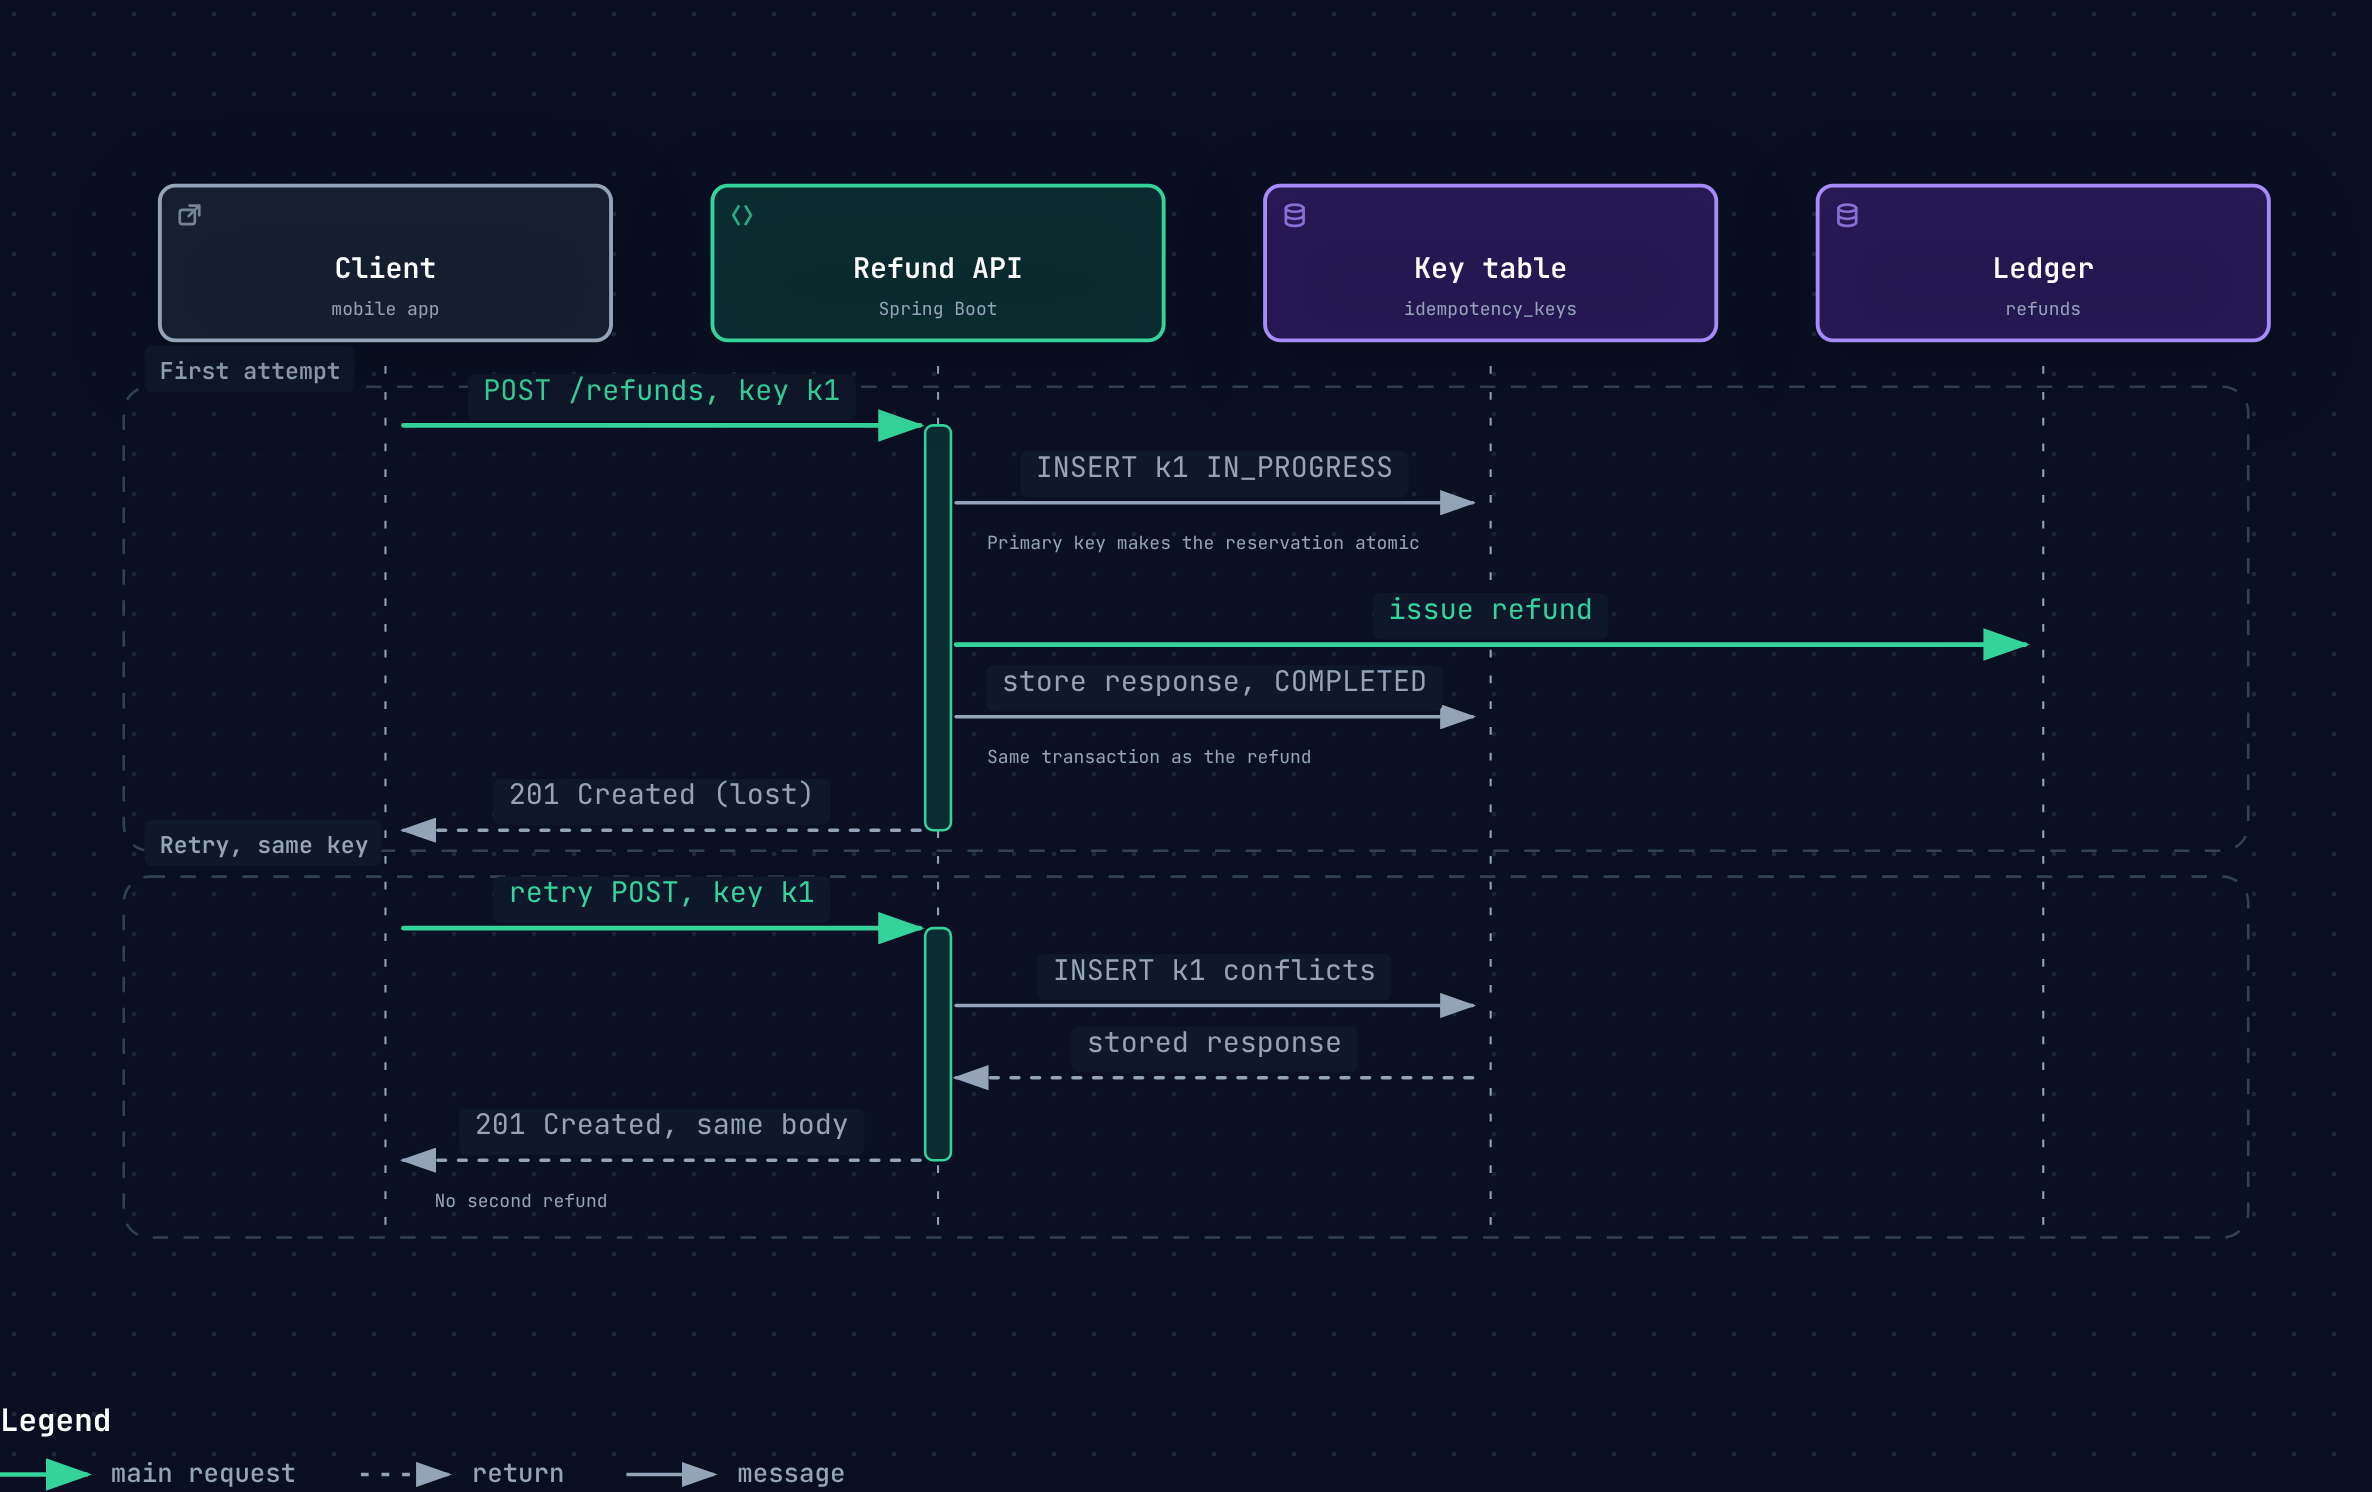Image resolution: width=2372 pixels, height=1492 pixels.
Task: Click the retry activation bar on Refund API
Action: click(938, 1044)
